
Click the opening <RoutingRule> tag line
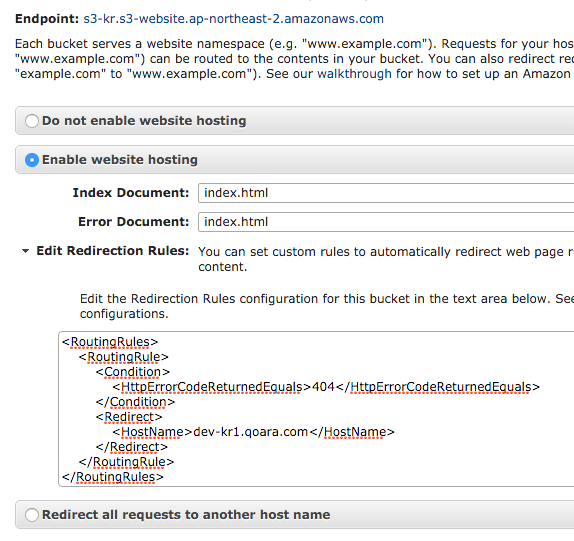[124, 357]
